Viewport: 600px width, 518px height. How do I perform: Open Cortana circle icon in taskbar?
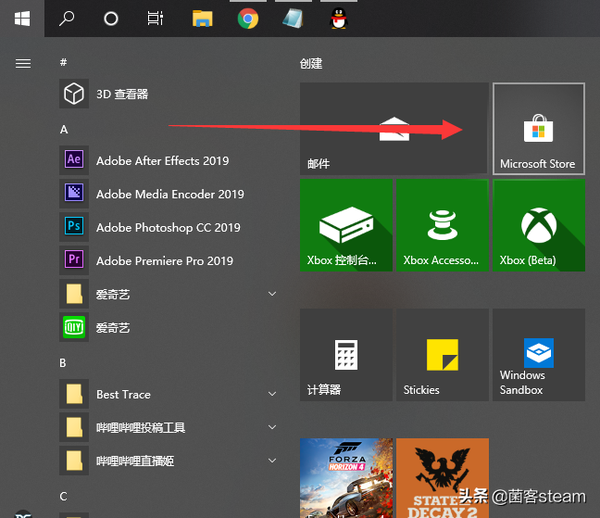pos(111,18)
